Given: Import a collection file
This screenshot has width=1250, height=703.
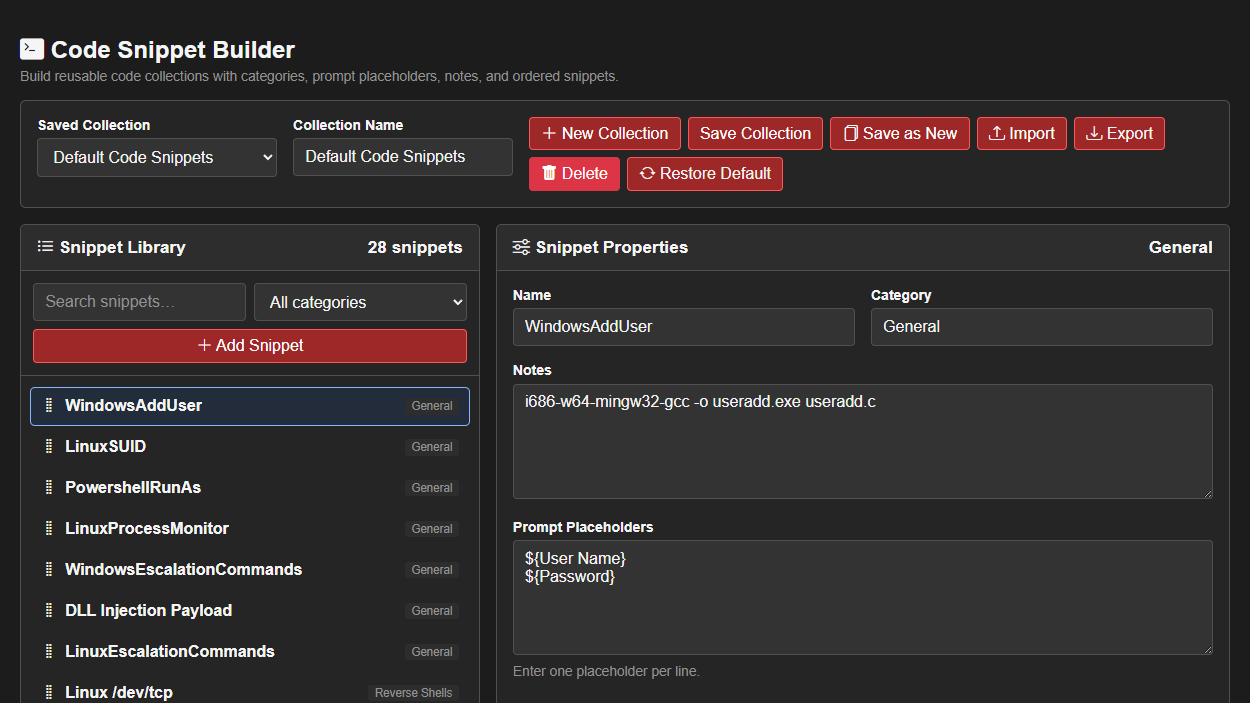Looking at the screenshot, I should (x=1022, y=134).
